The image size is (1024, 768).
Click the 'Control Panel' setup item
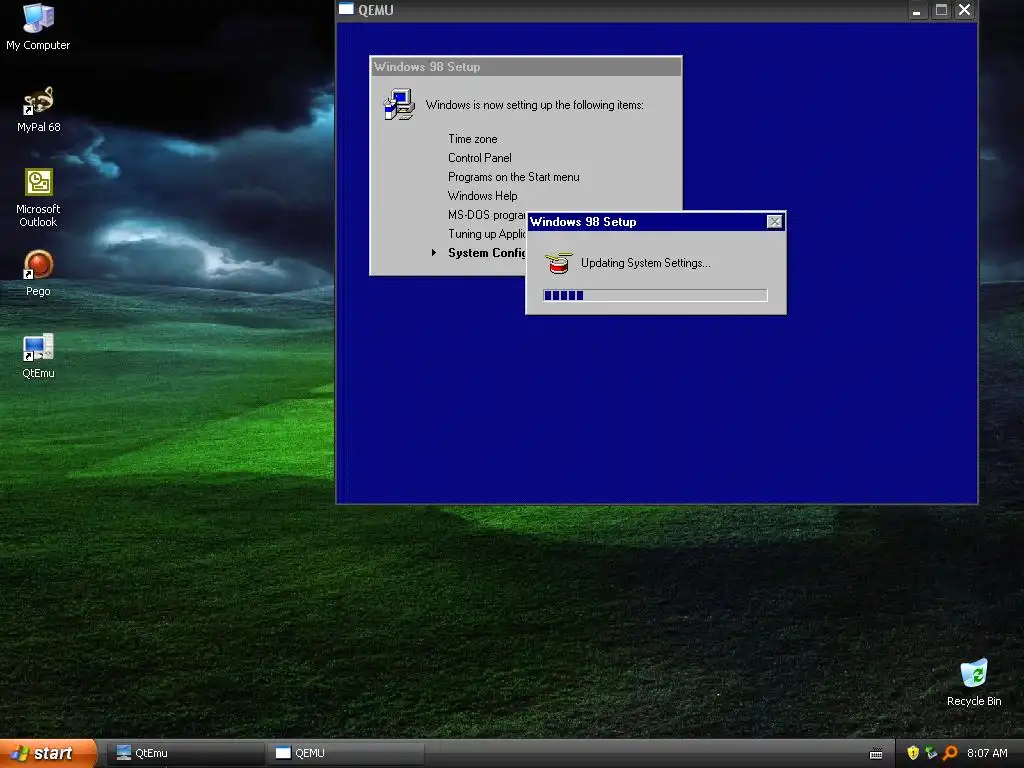point(479,158)
